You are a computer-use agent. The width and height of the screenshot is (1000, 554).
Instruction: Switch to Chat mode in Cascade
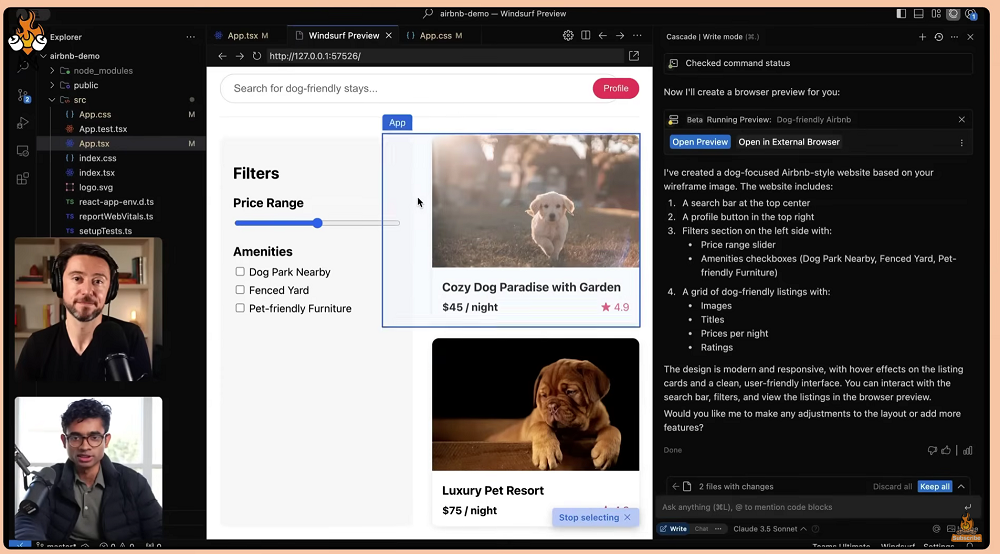click(x=701, y=528)
